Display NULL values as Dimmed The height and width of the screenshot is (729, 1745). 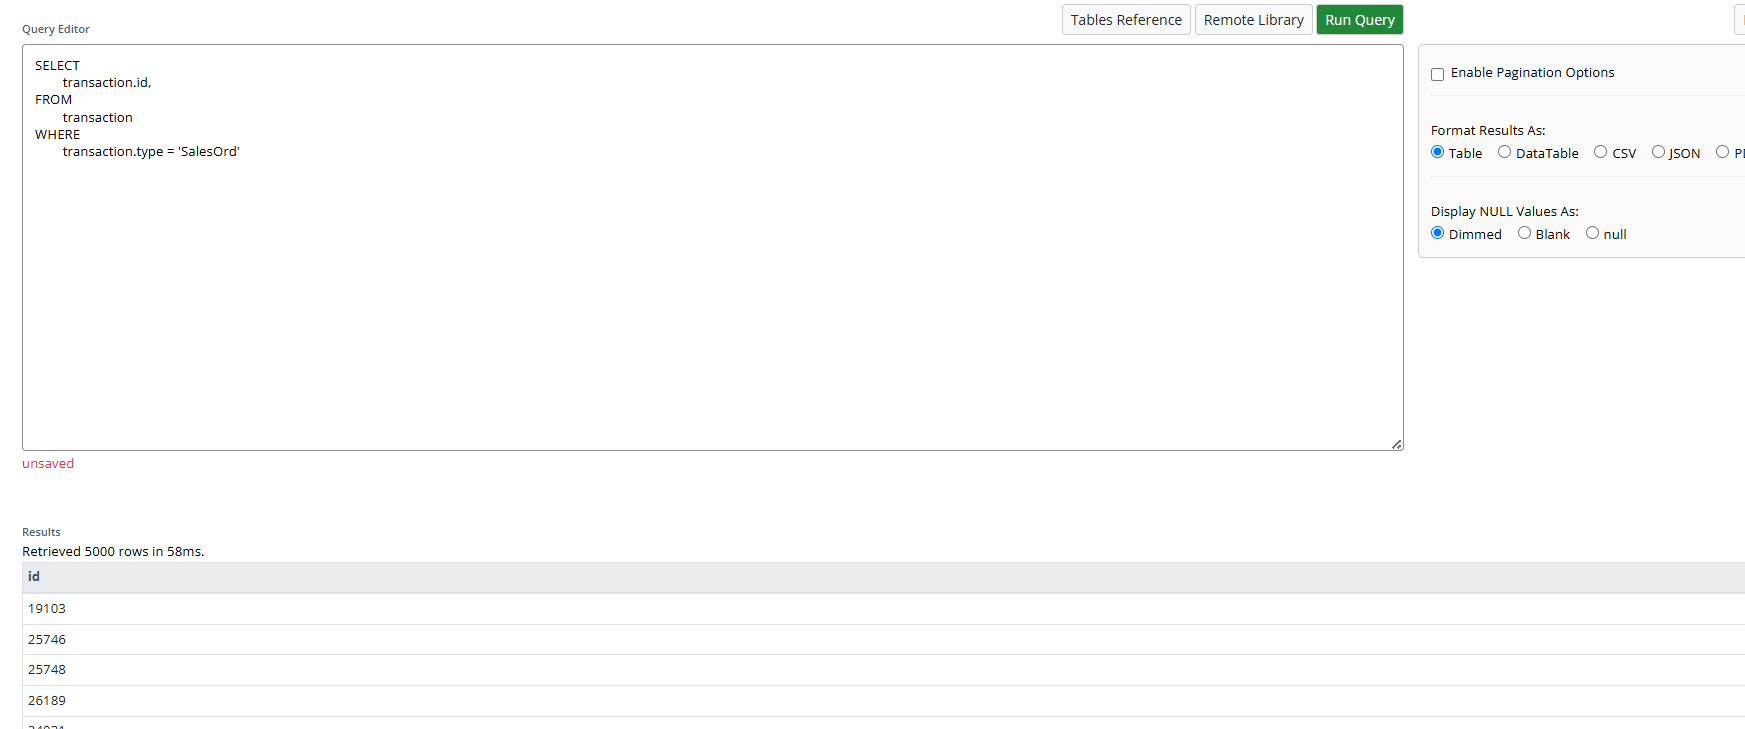[x=1437, y=233]
